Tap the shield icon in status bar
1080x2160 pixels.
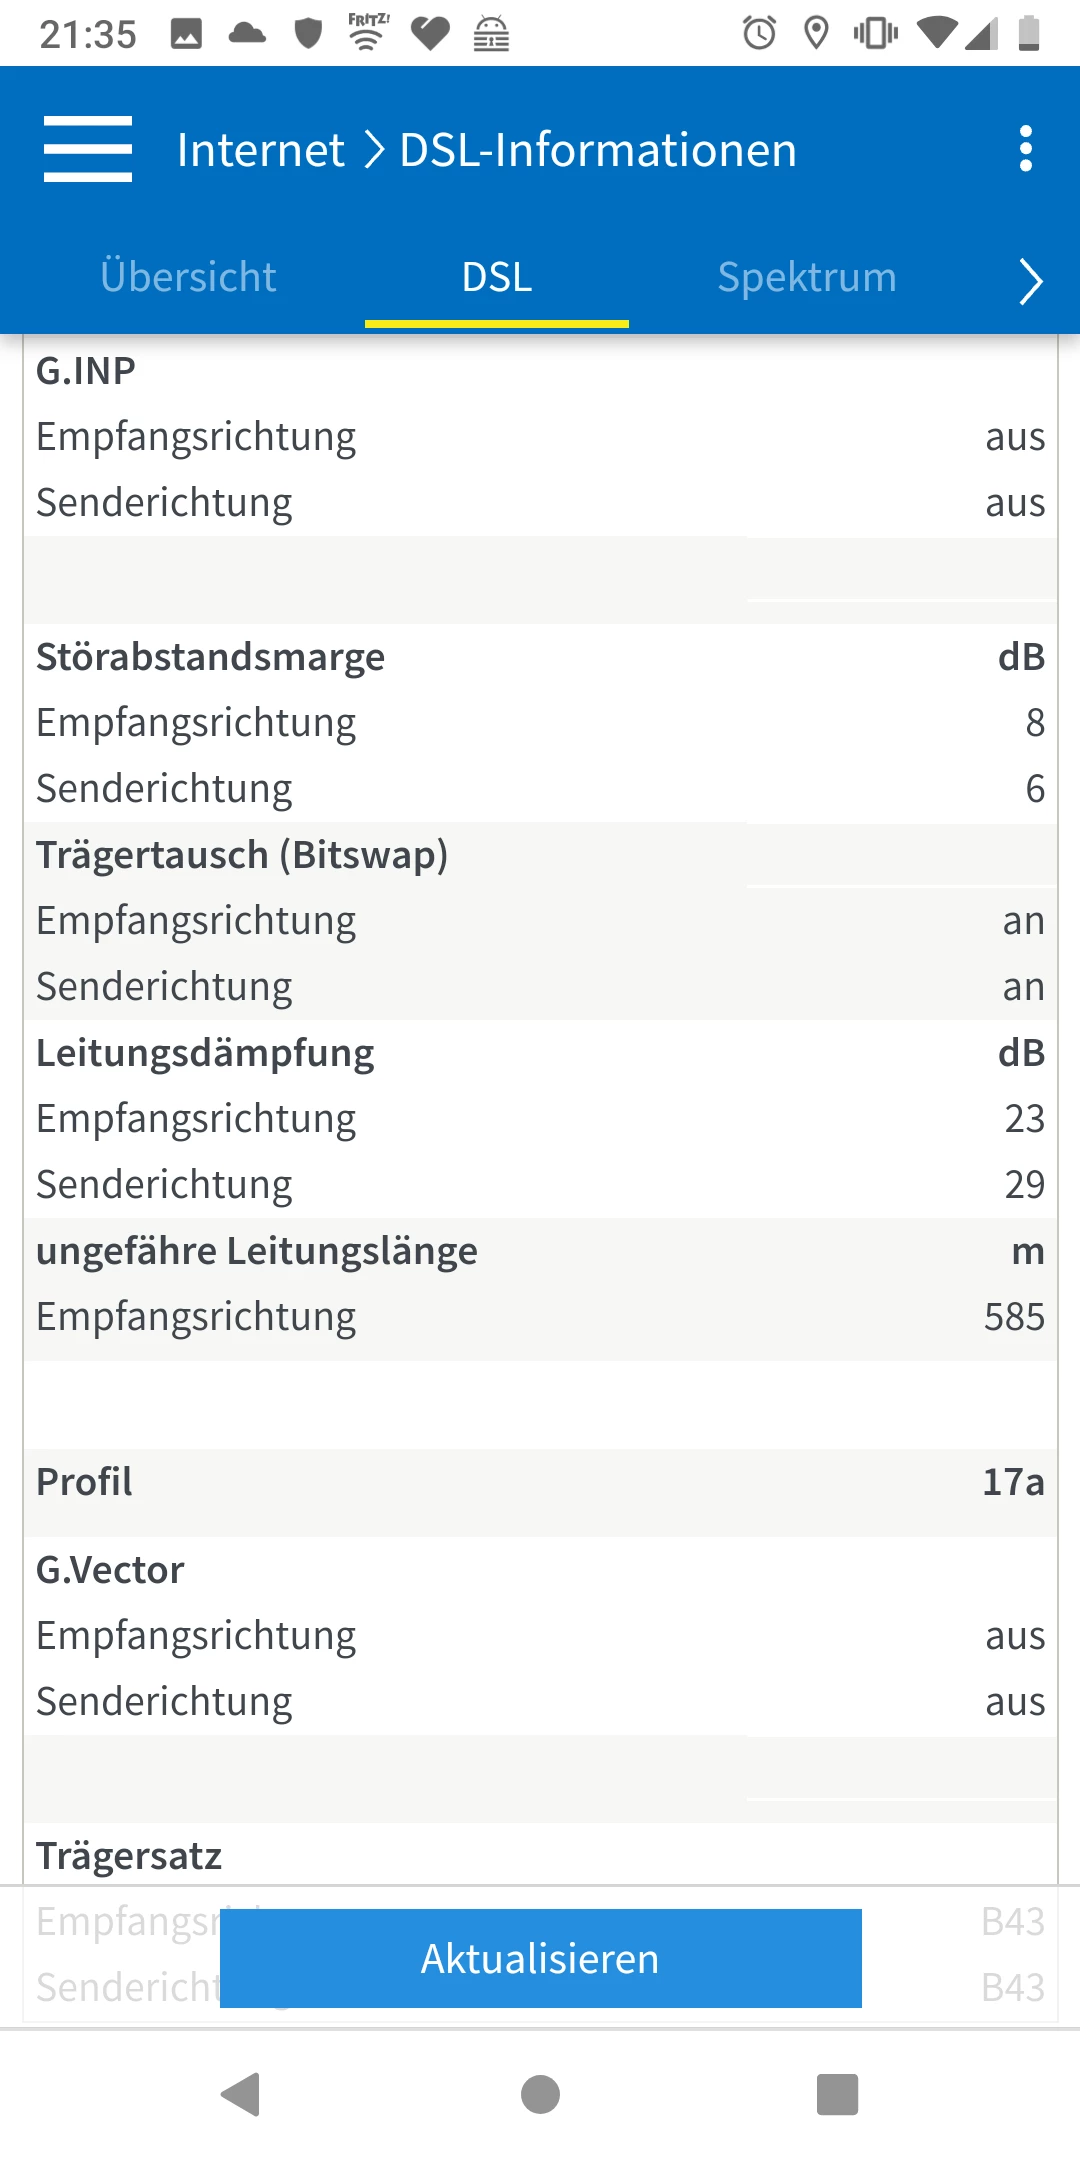point(308,33)
